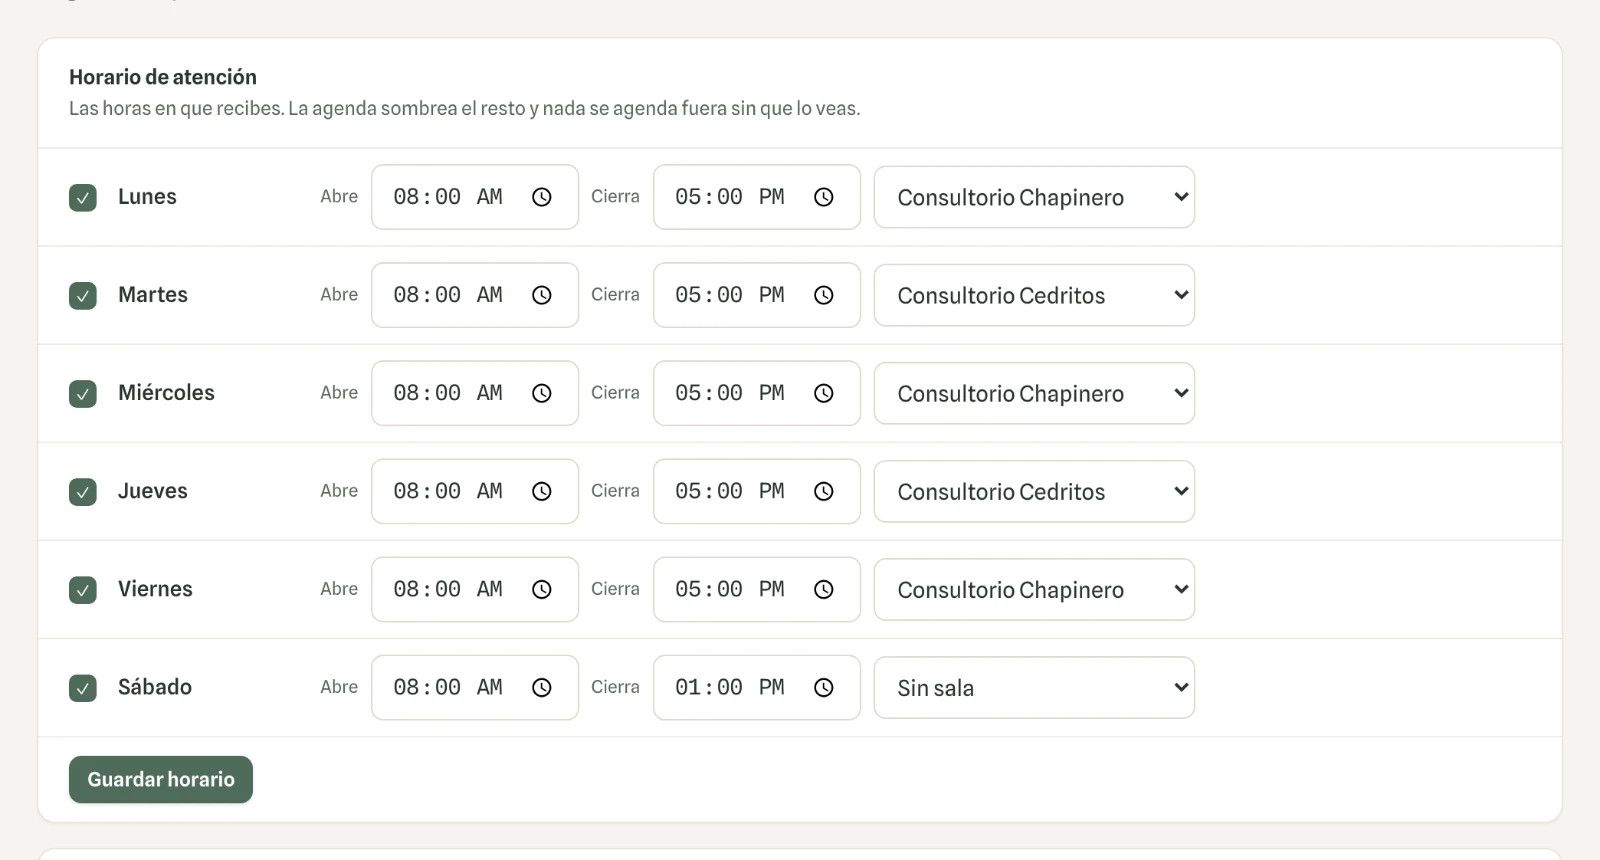This screenshot has height=860, width=1600.
Task: Click clock icon in Sábado closing field
Action: pyautogui.click(x=823, y=687)
